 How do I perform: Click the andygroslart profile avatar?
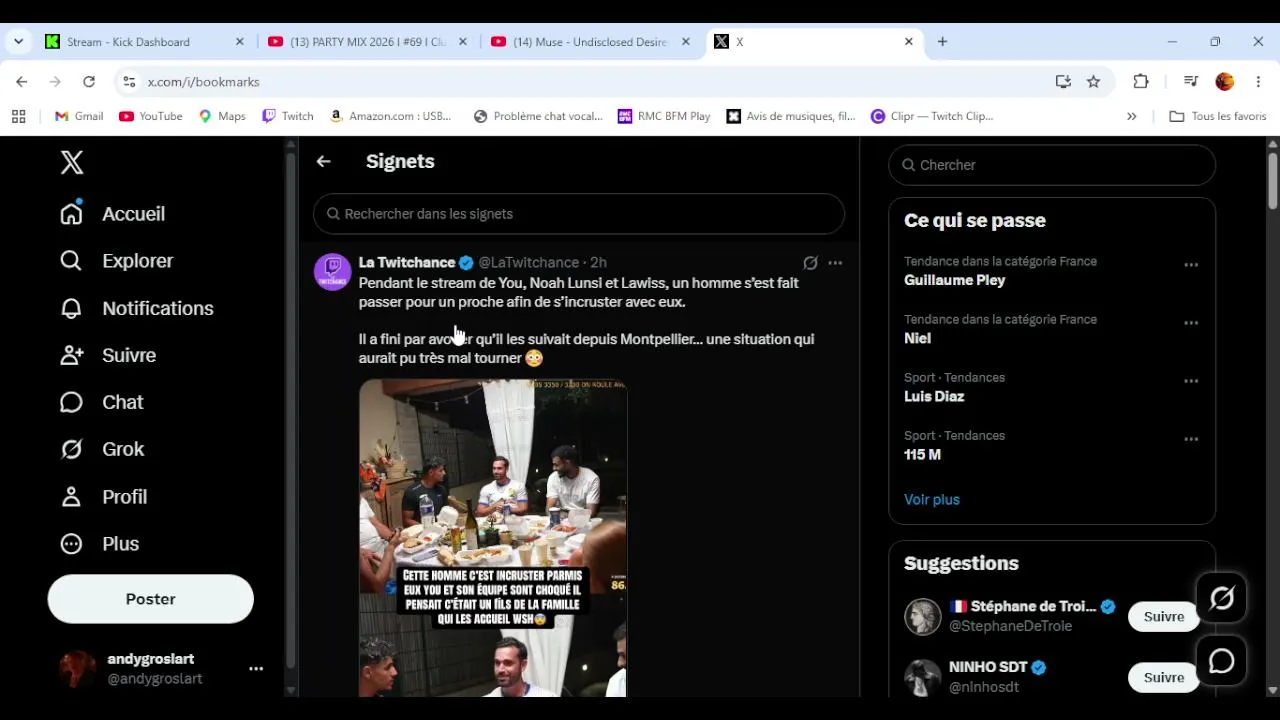click(78, 669)
